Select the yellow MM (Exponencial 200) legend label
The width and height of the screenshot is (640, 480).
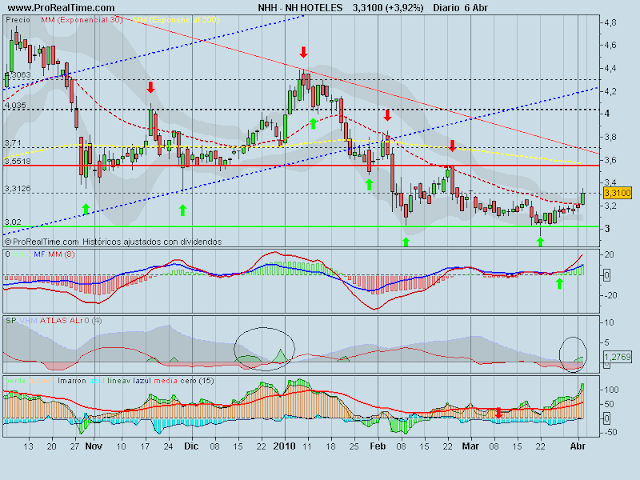(176, 20)
